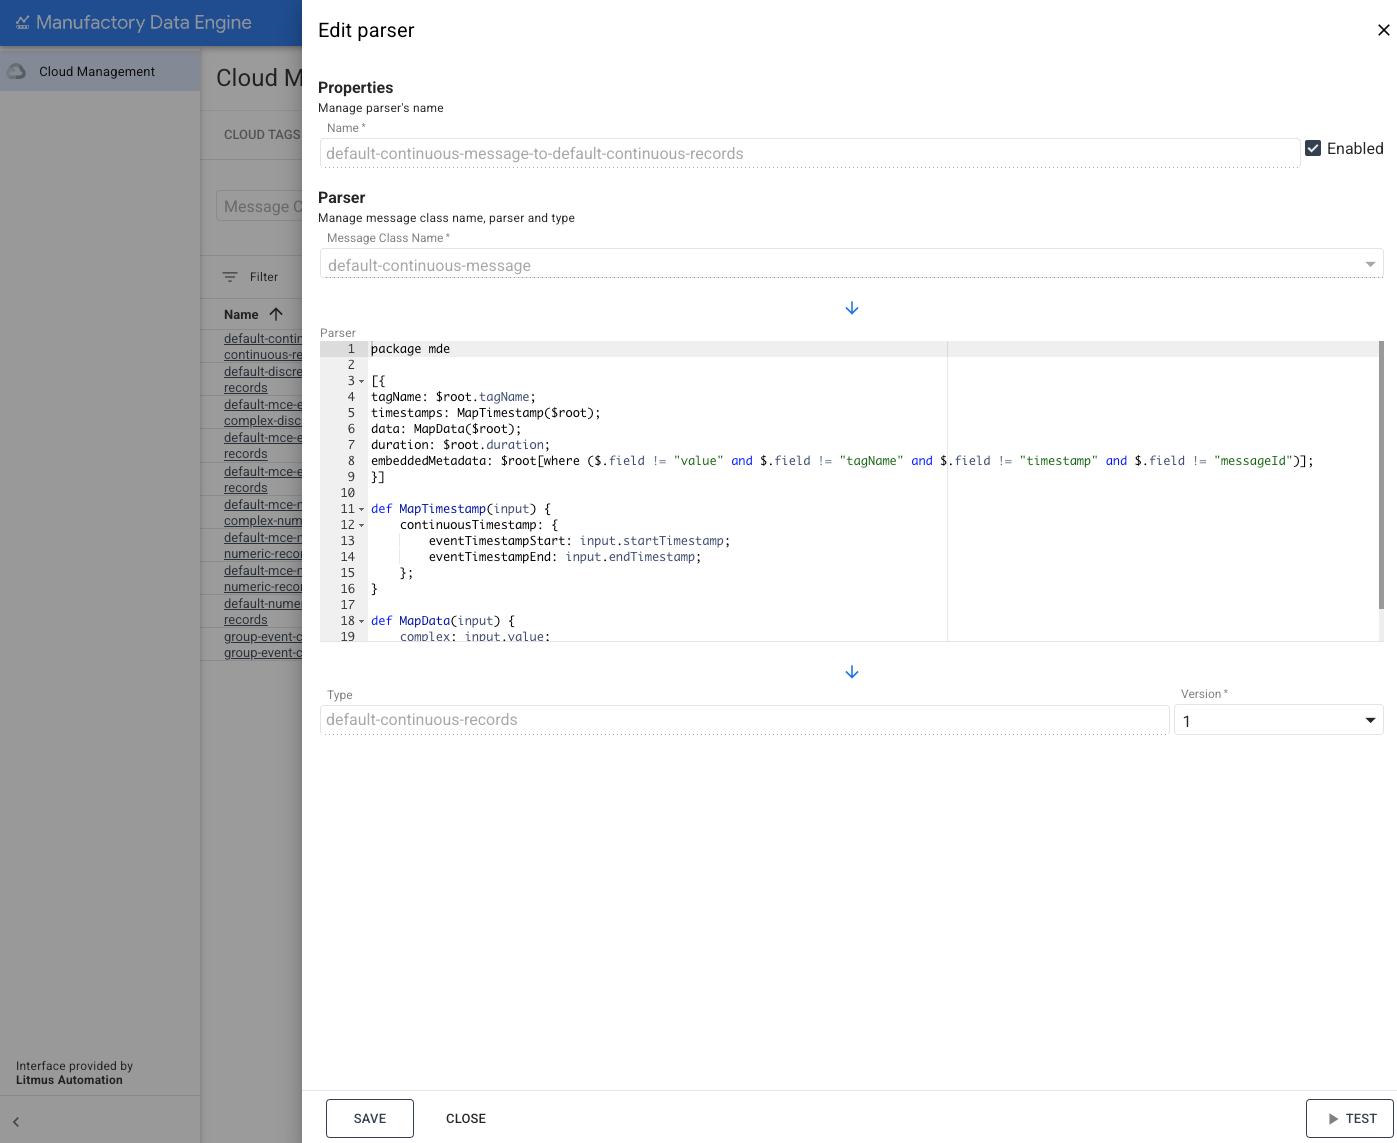Collapse the code block starting at line 3
Image resolution: width=1397 pixels, height=1143 pixels.
(x=361, y=381)
